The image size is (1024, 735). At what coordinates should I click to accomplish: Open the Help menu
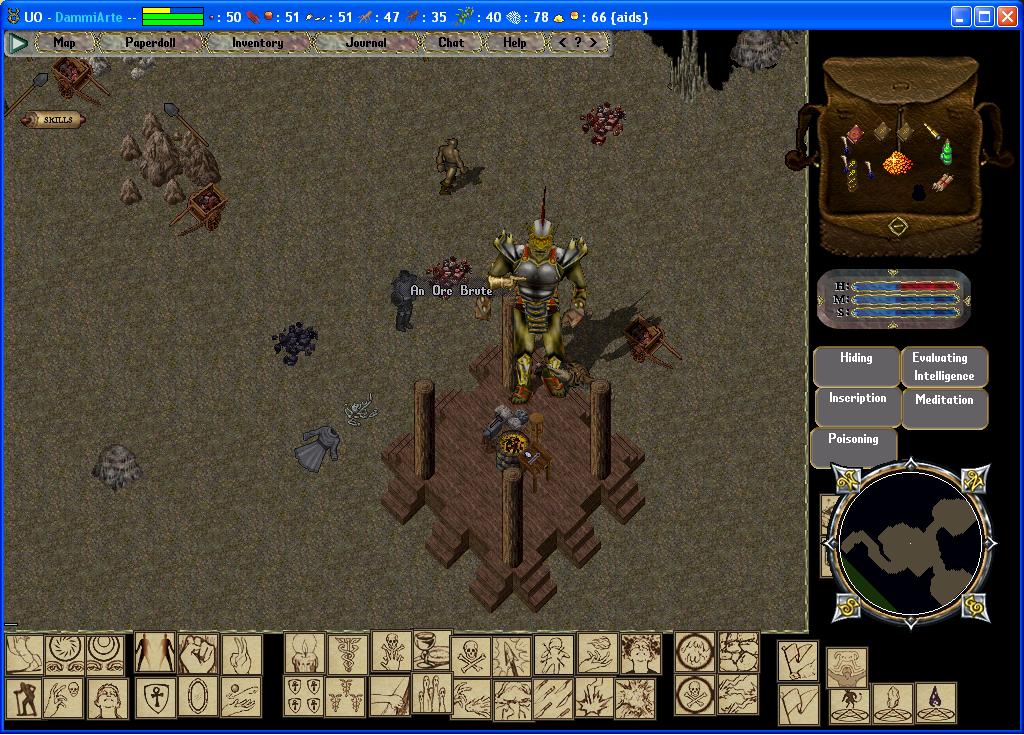click(515, 42)
